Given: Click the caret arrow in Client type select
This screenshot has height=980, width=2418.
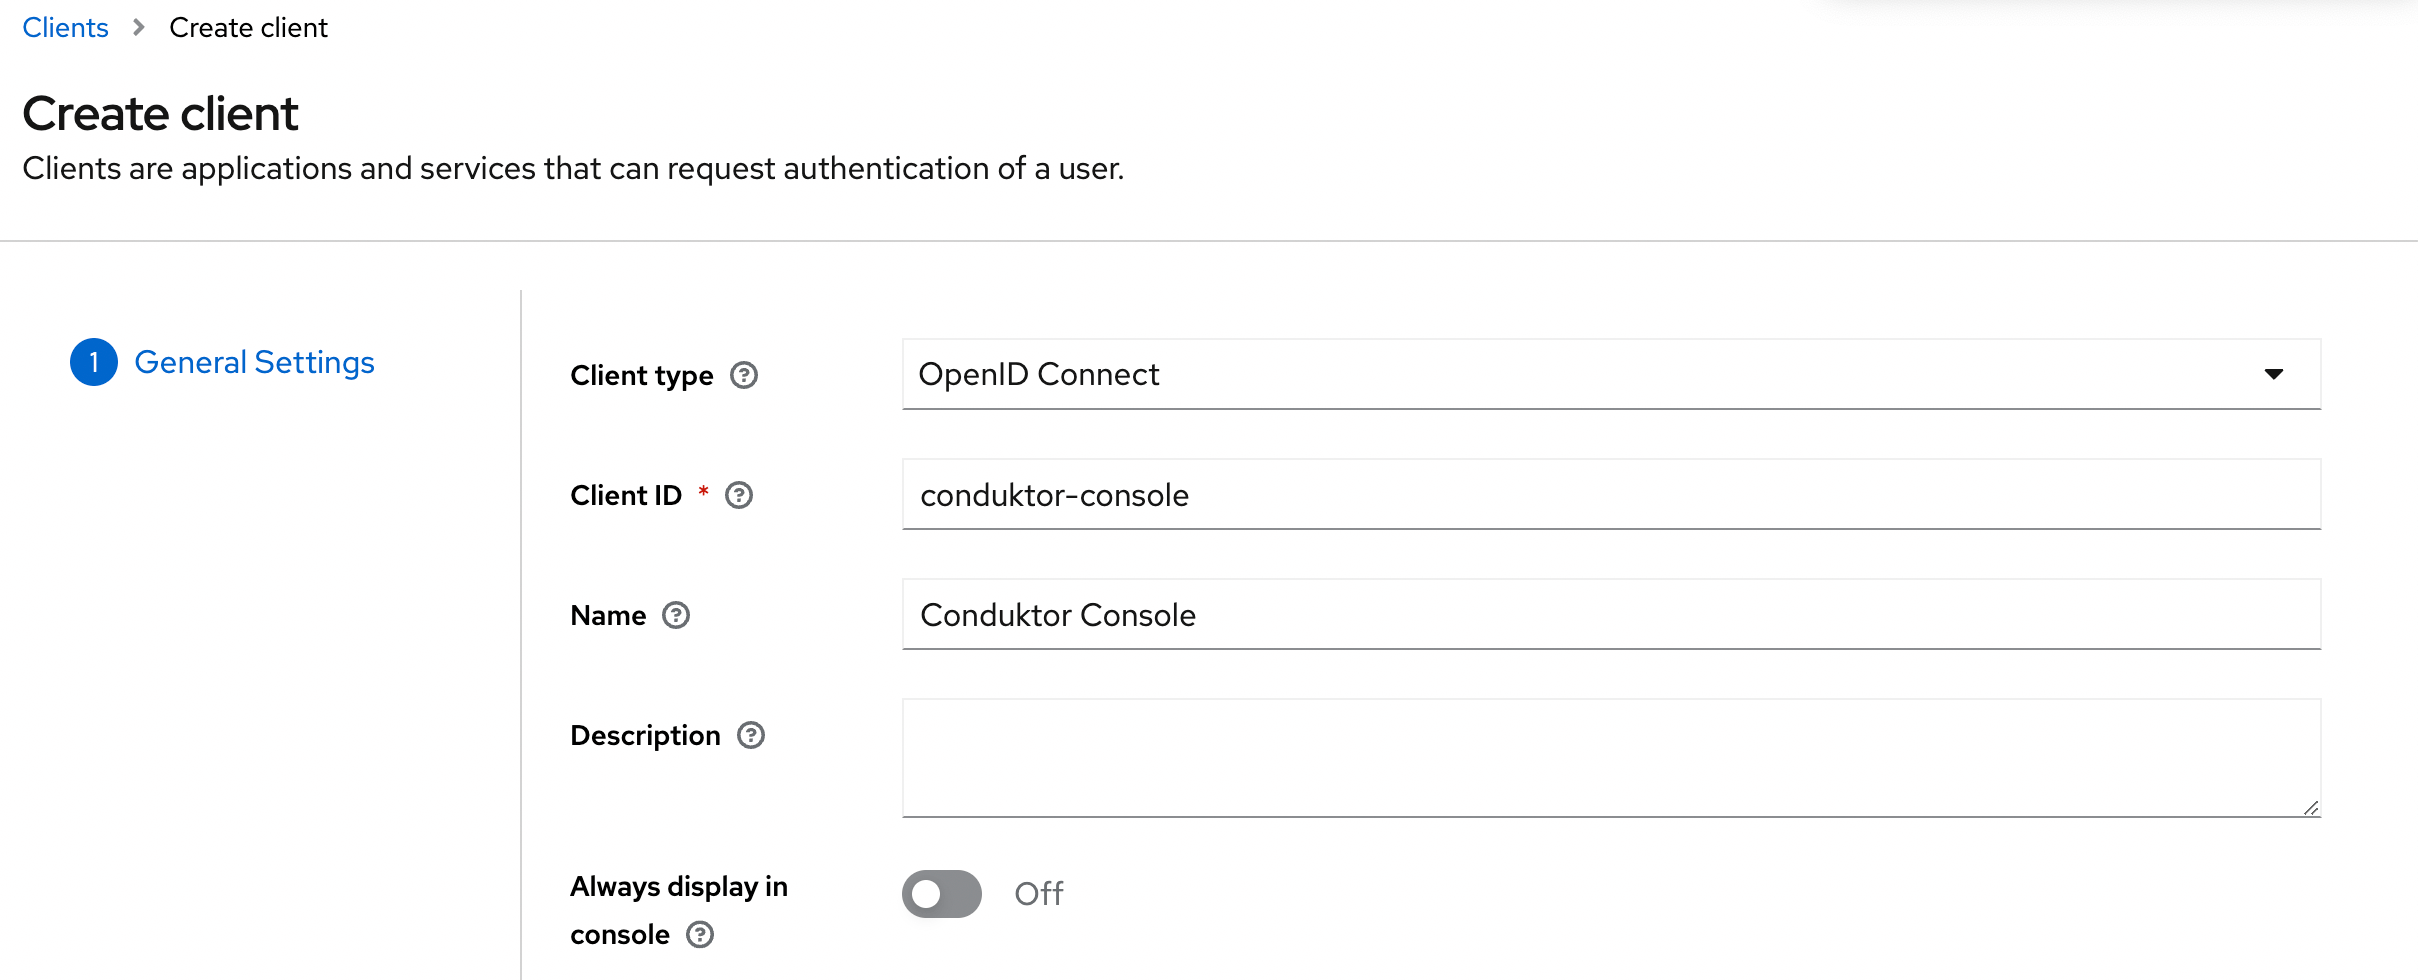Looking at the screenshot, I should tap(2274, 374).
